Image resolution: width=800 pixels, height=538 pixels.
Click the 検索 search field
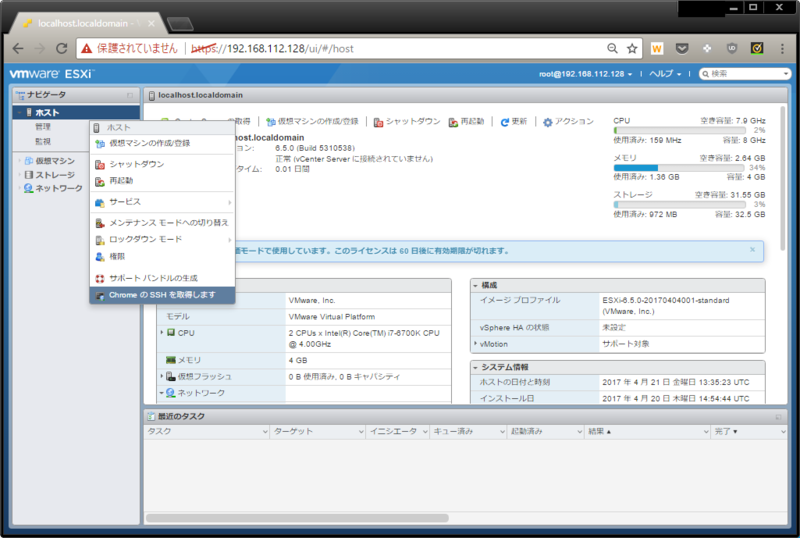[745, 74]
